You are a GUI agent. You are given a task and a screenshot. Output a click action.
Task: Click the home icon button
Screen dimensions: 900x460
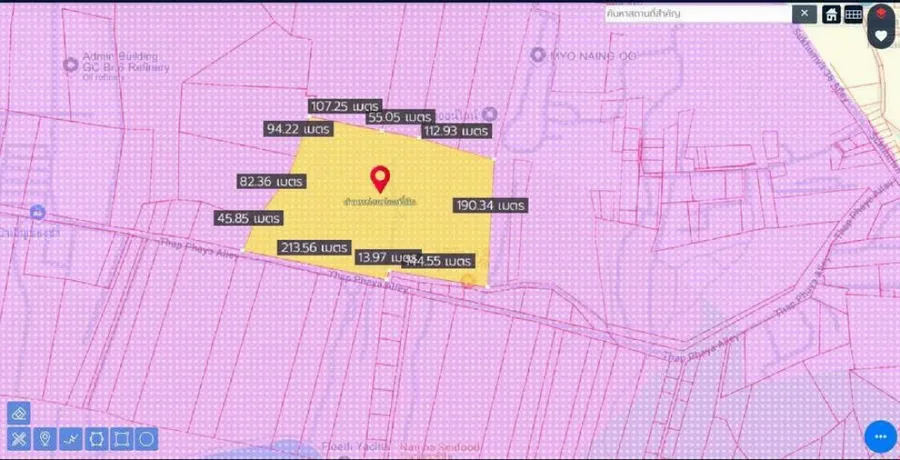831,14
